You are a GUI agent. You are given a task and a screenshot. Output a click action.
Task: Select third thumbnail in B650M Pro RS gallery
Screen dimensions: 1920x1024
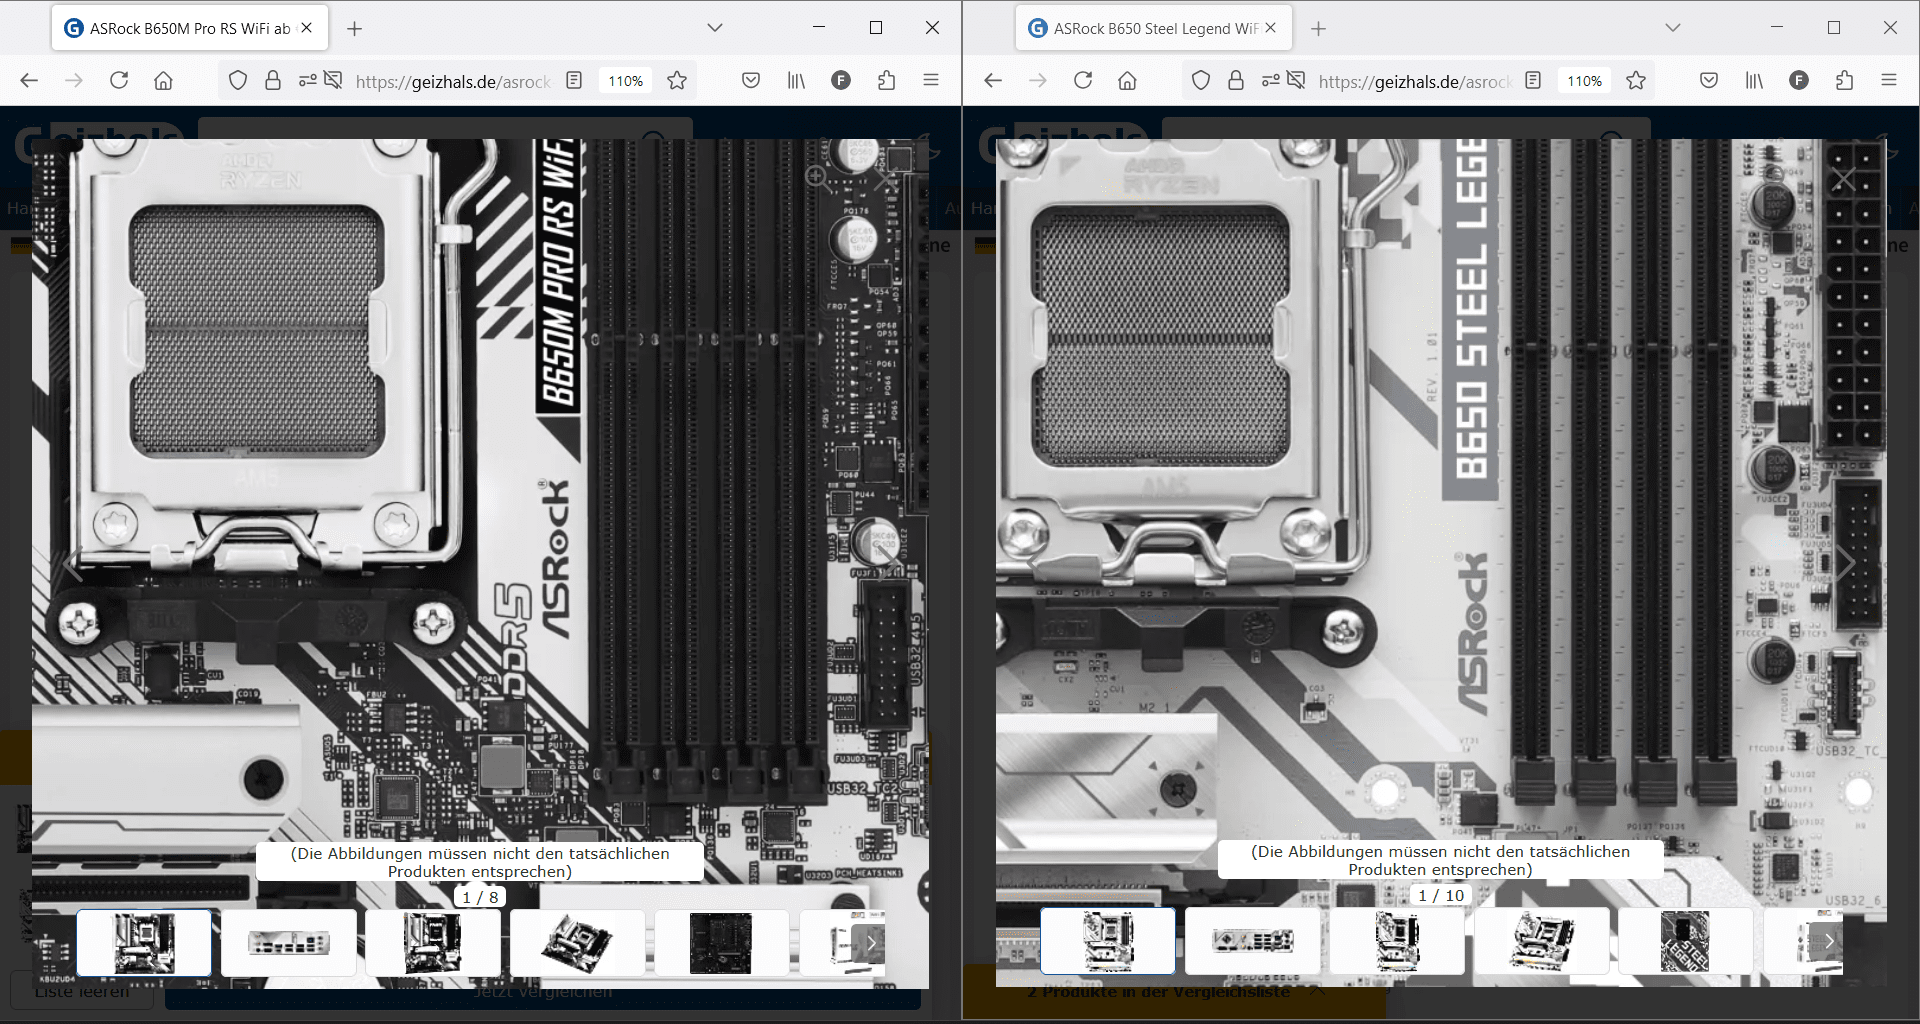coord(433,943)
